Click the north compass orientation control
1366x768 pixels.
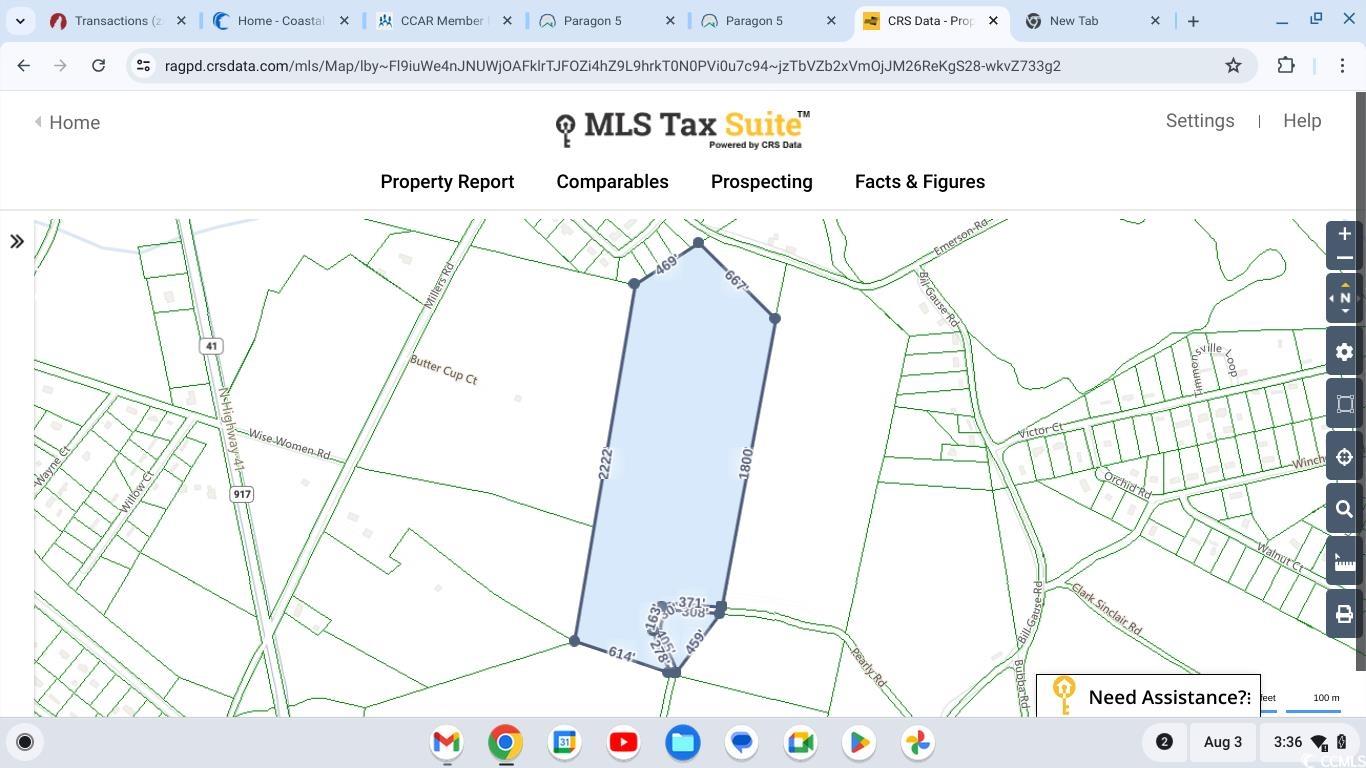coord(1344,298)
